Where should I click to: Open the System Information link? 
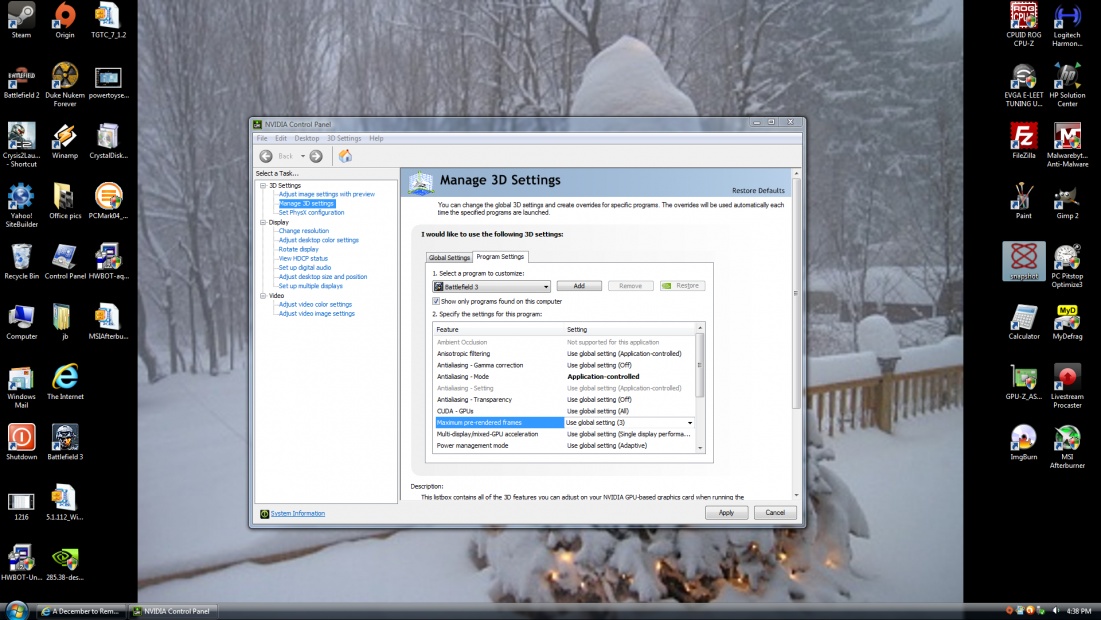[x=297, y=513]
